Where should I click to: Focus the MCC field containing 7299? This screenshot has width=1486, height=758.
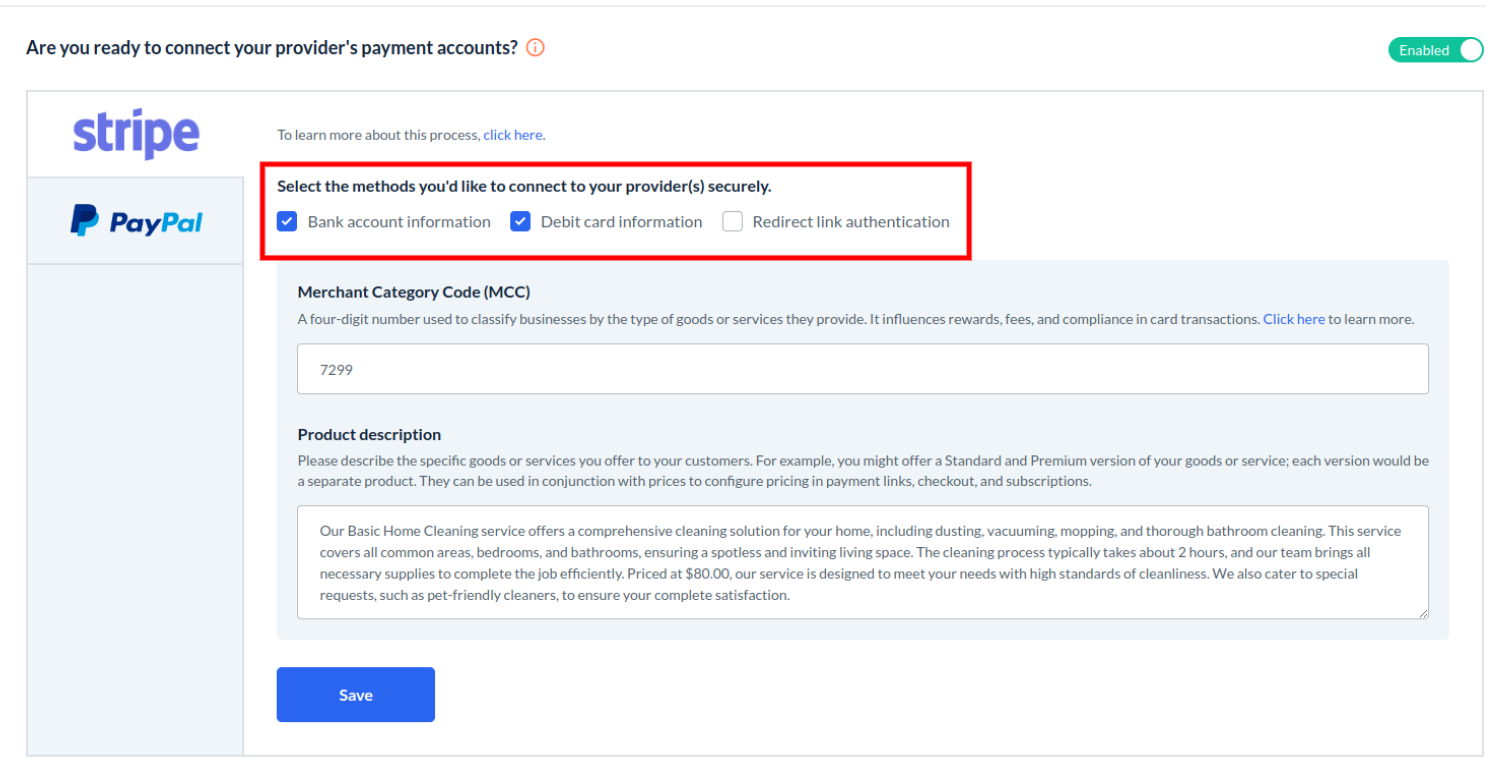pos(862,369)
